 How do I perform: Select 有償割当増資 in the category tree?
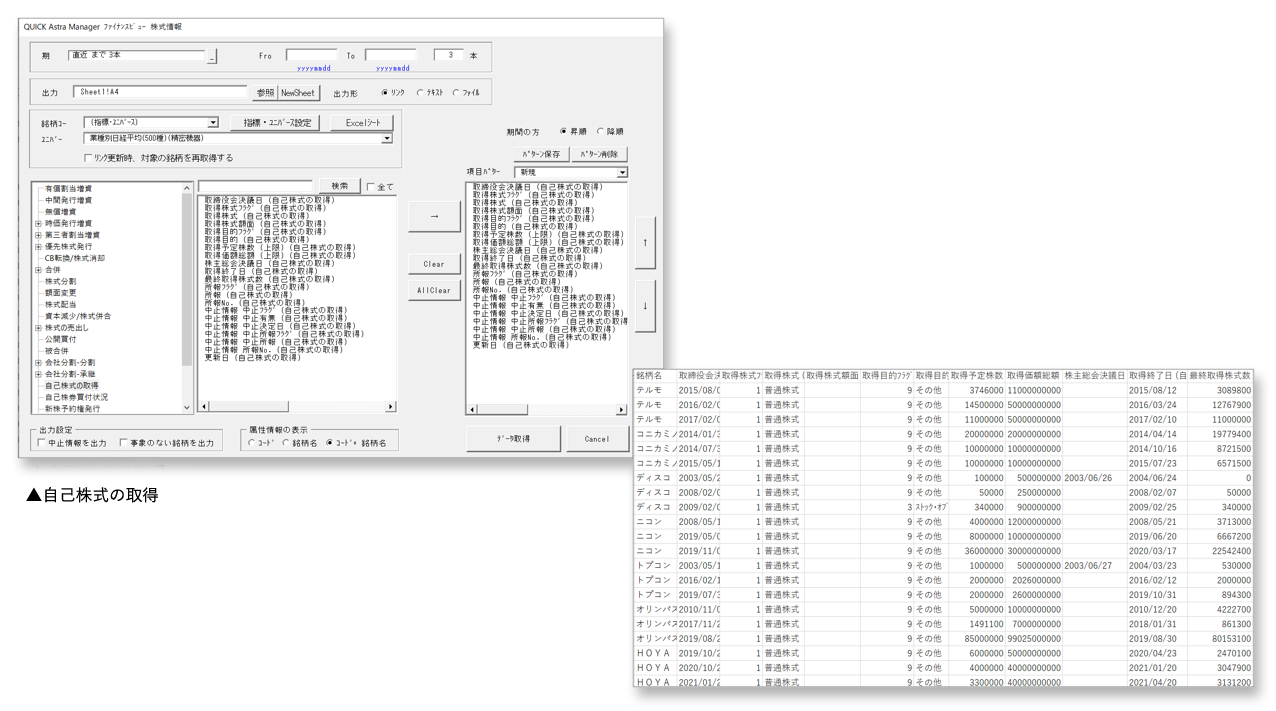(68, 189)
